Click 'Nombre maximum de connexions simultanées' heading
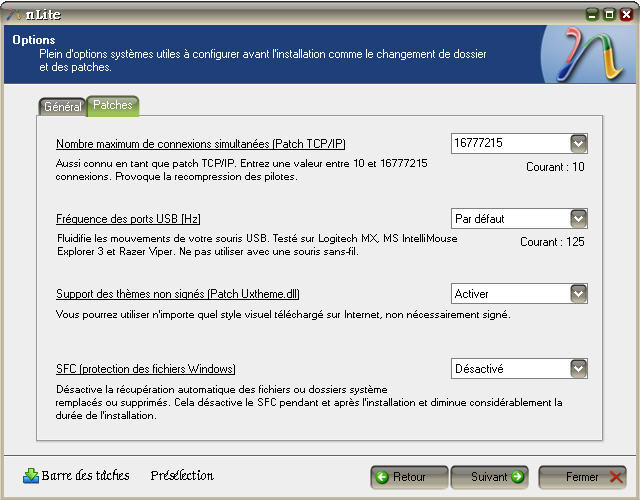 pos(201,144)
